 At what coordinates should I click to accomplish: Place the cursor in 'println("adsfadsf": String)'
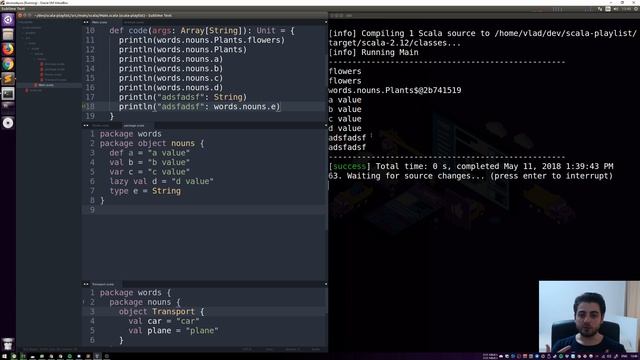(x=183, y=97)
